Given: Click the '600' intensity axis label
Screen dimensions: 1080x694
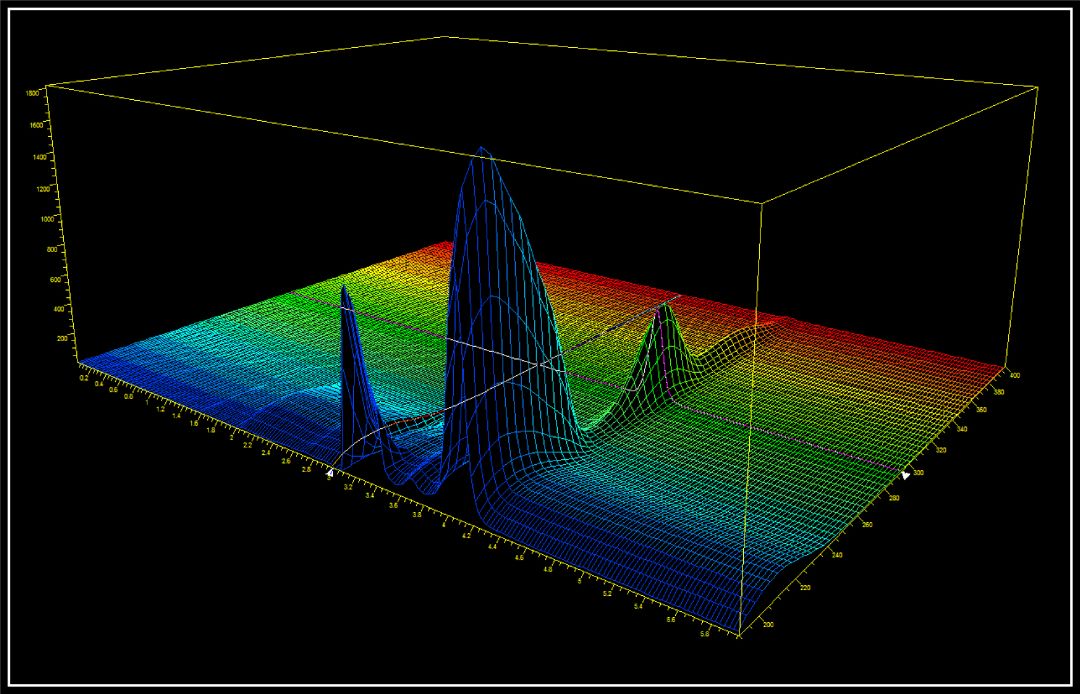Looking at the screenshot, I should [x=55, y=280].
